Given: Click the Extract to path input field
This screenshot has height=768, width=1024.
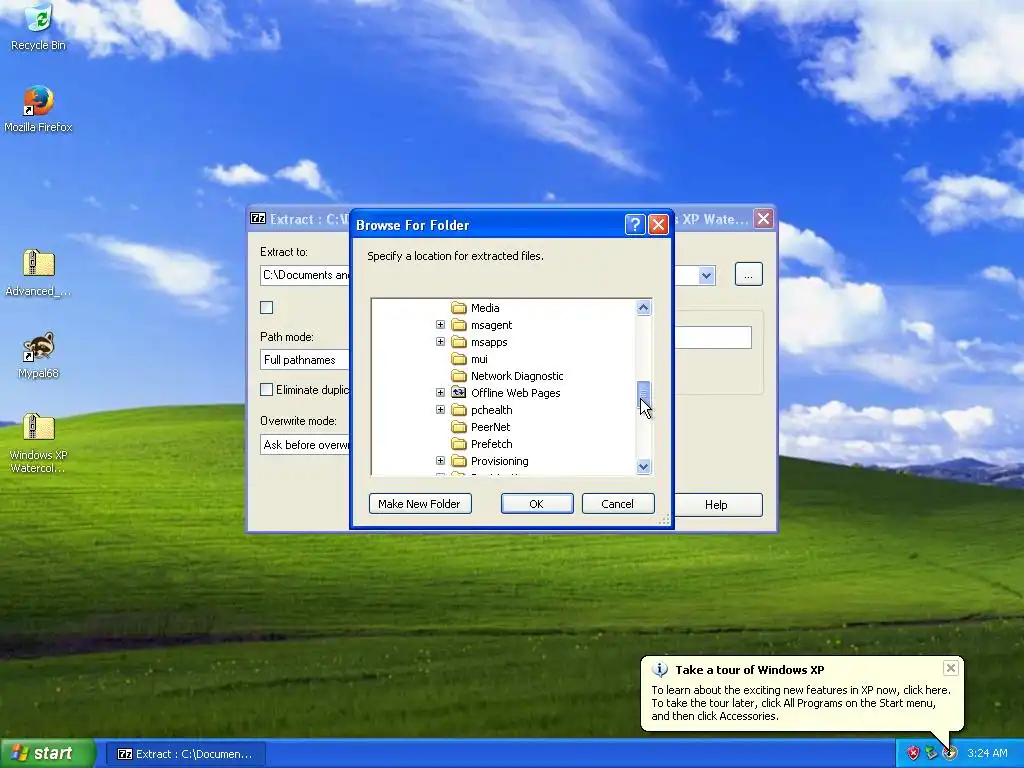Looking at the screenshot, I should point(305,275).
